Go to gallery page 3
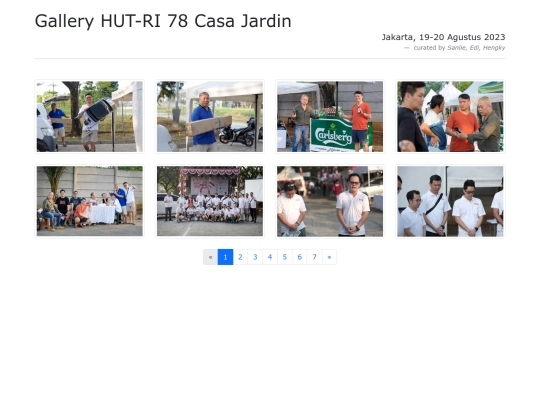 [x=255, y=257]
